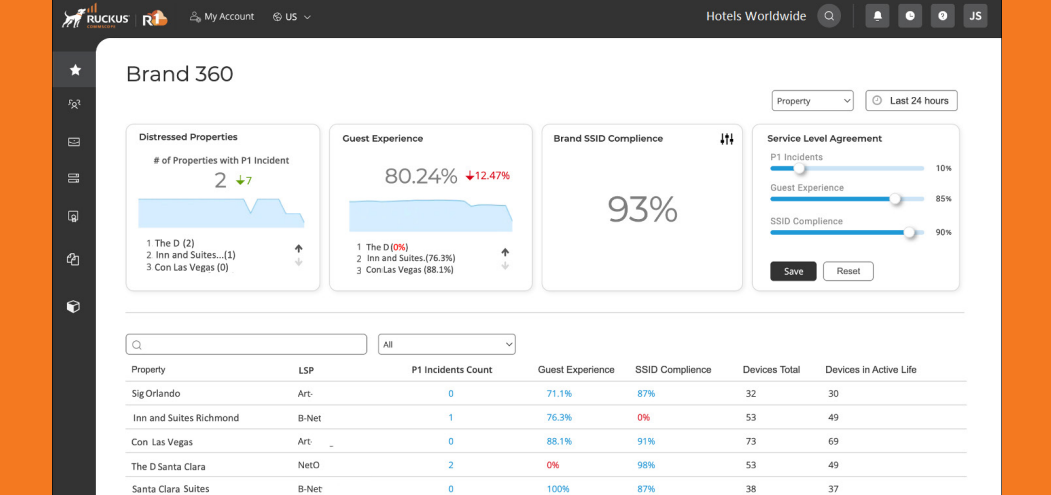Open the All filter dropdown
Viewport: 1051px width, 495px height.
coord(446,344)
